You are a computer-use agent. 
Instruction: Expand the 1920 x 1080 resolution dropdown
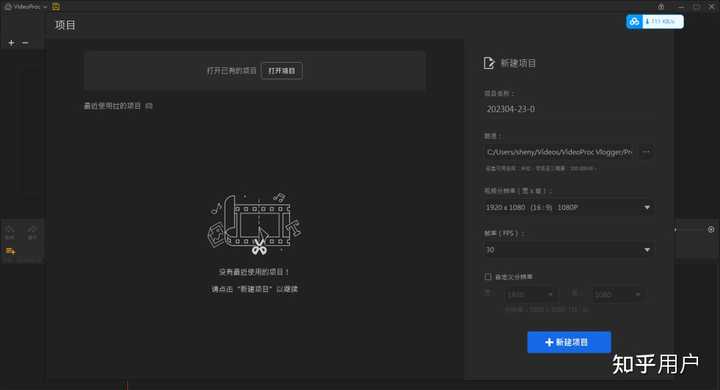tap(568, 208)
